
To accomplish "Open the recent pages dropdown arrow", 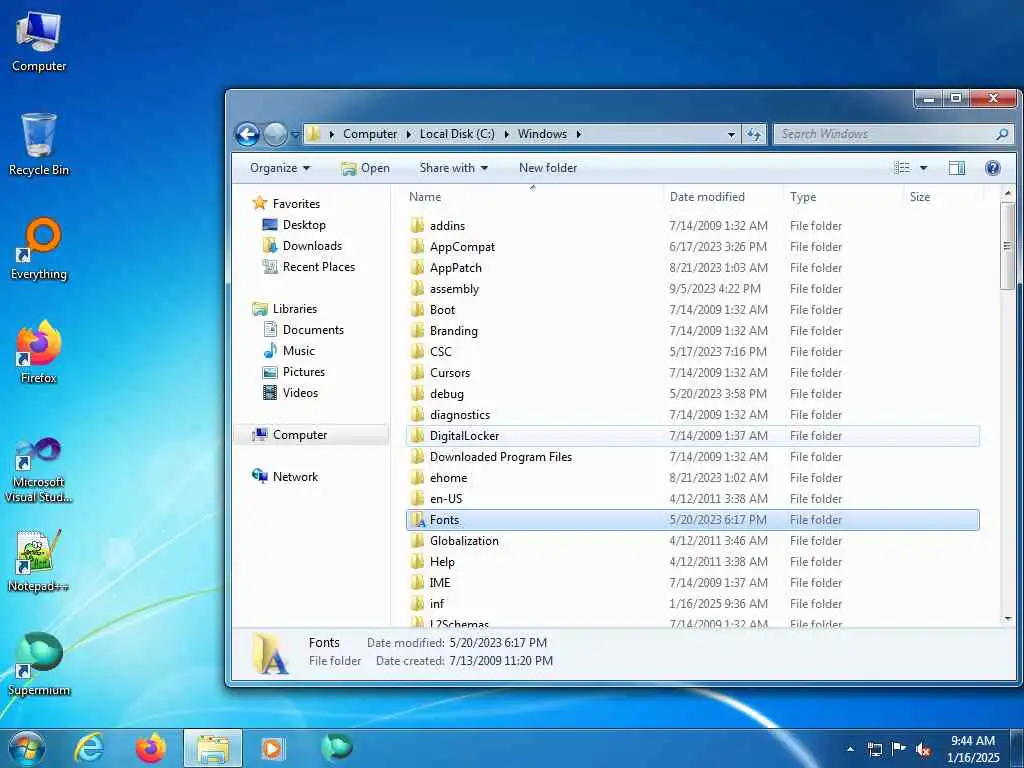I will (x=295, y=135).
